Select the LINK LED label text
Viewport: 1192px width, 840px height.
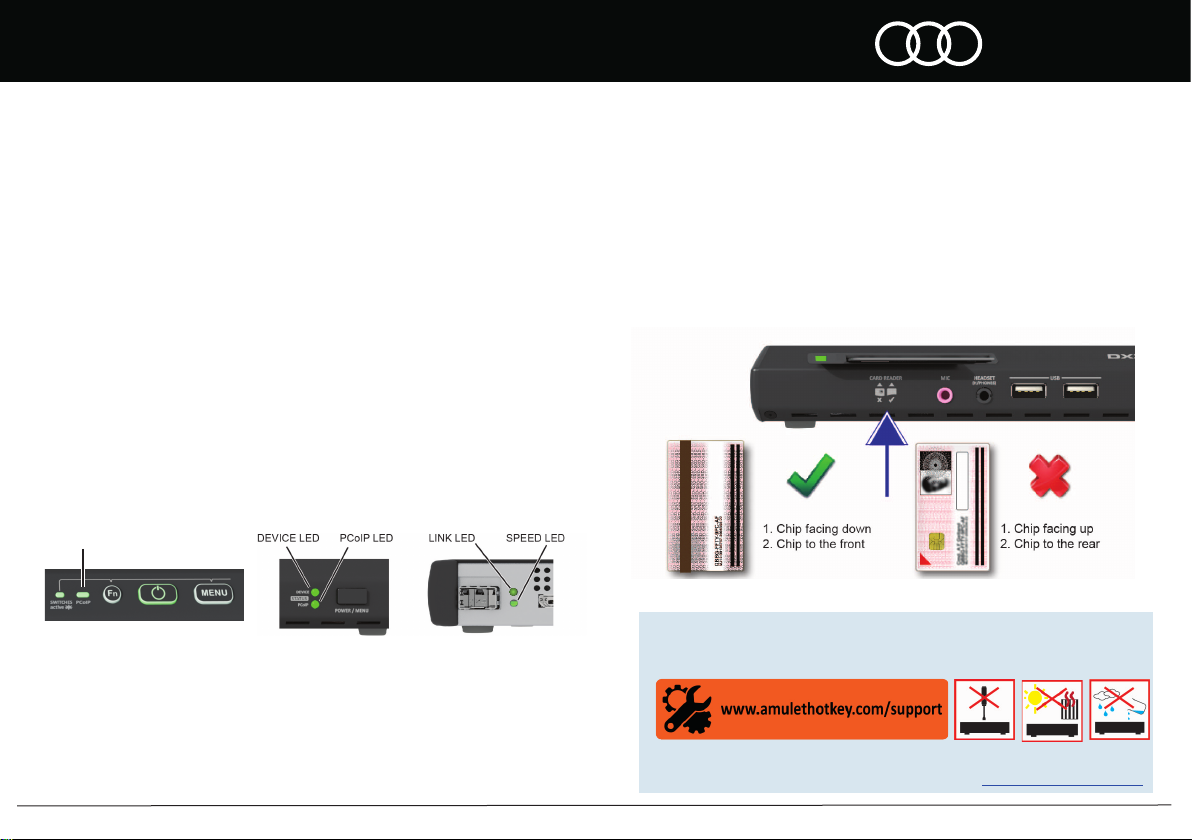click(x=452, y=538)
